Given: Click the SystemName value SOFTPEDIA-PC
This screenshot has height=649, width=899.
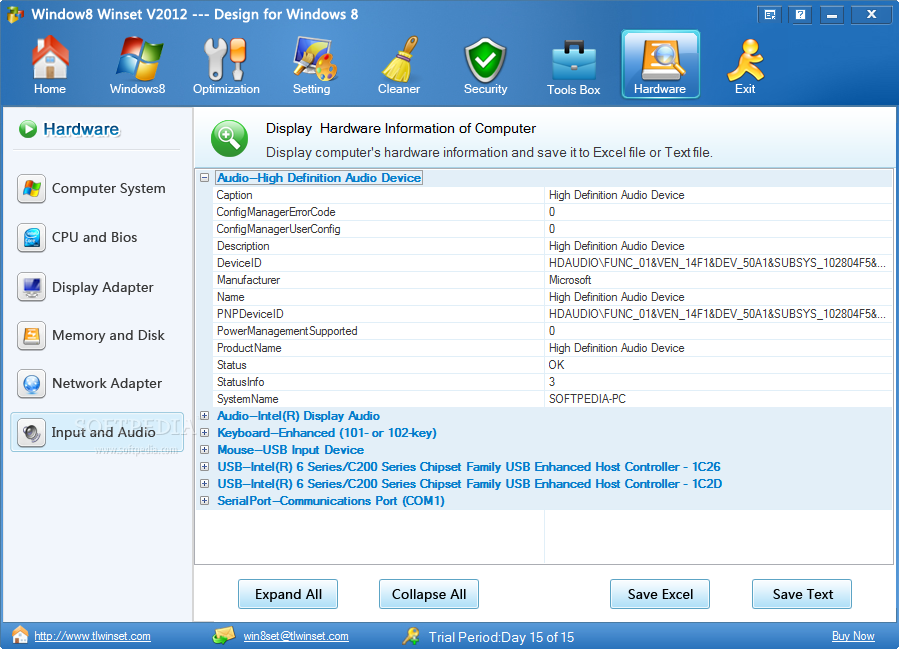Looking at the screenshot, I should point(587,399).
